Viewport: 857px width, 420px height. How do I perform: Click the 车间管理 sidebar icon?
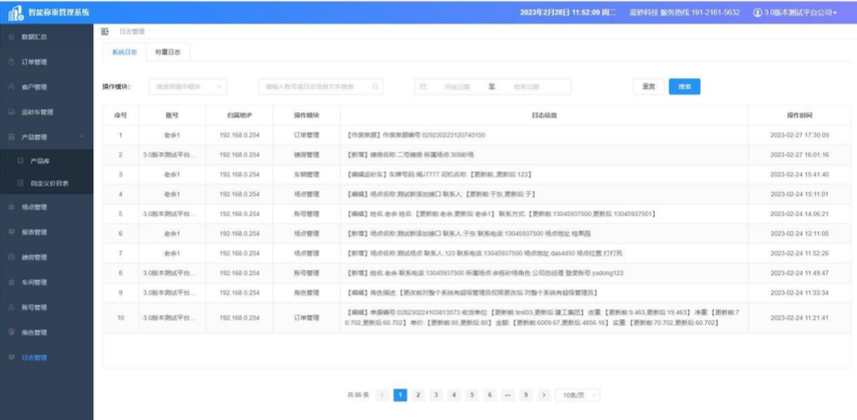[x=11, y=282]
